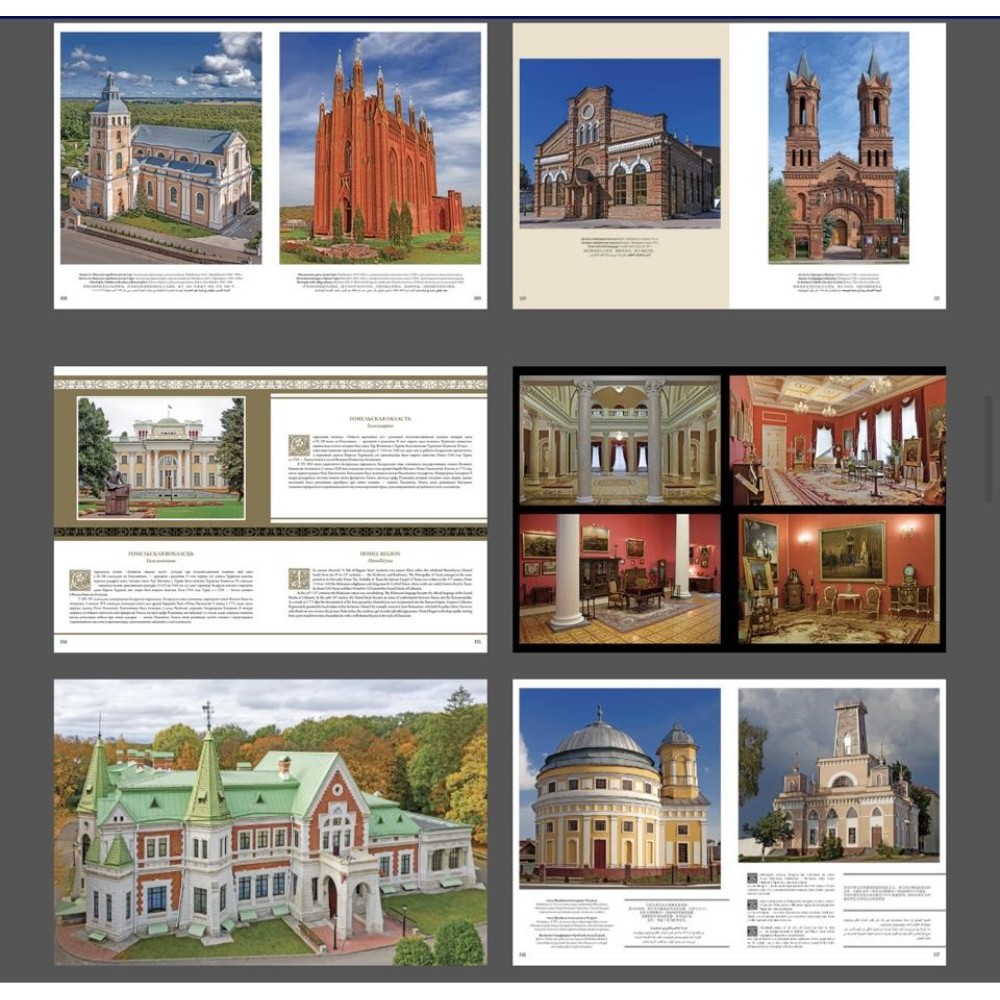
Task: Open the palace with white columns photo
Action: coord(161,457)
